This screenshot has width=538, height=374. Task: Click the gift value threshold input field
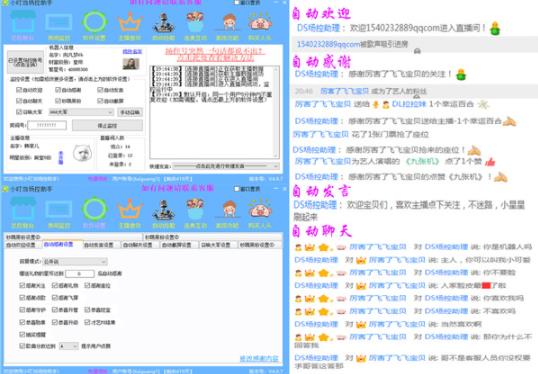[x=80, y=273]
